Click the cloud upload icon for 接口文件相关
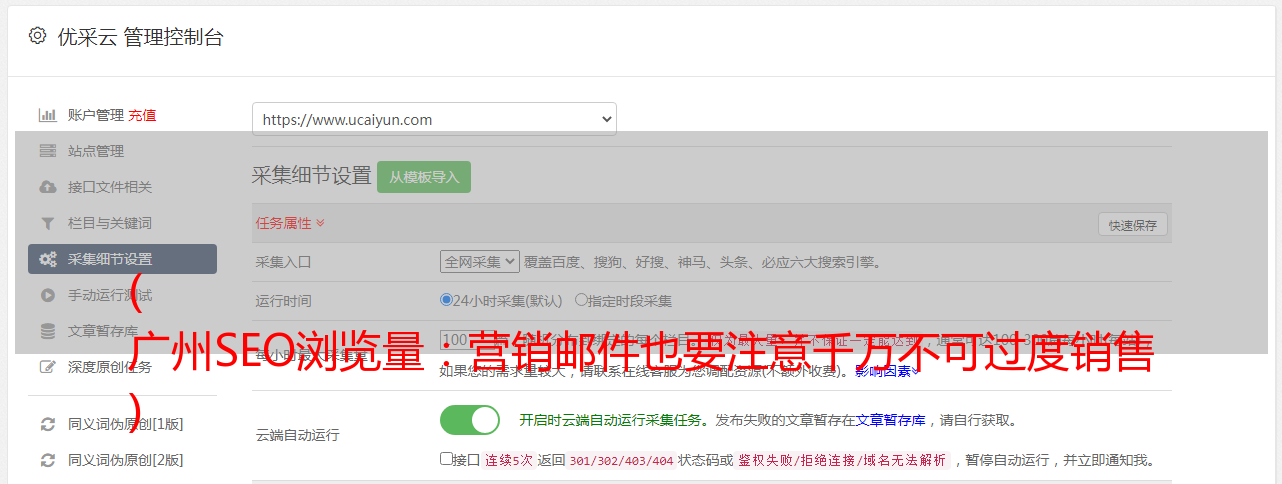 (x=47, y=187)
